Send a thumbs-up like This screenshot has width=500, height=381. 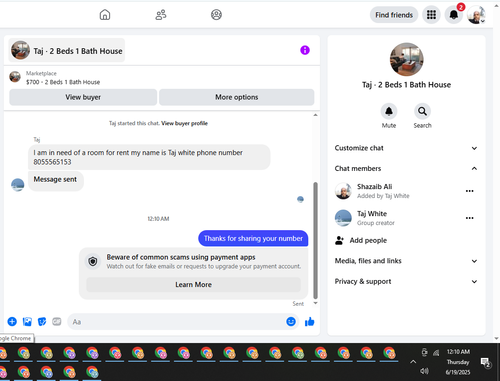click(x=310, y=322)
